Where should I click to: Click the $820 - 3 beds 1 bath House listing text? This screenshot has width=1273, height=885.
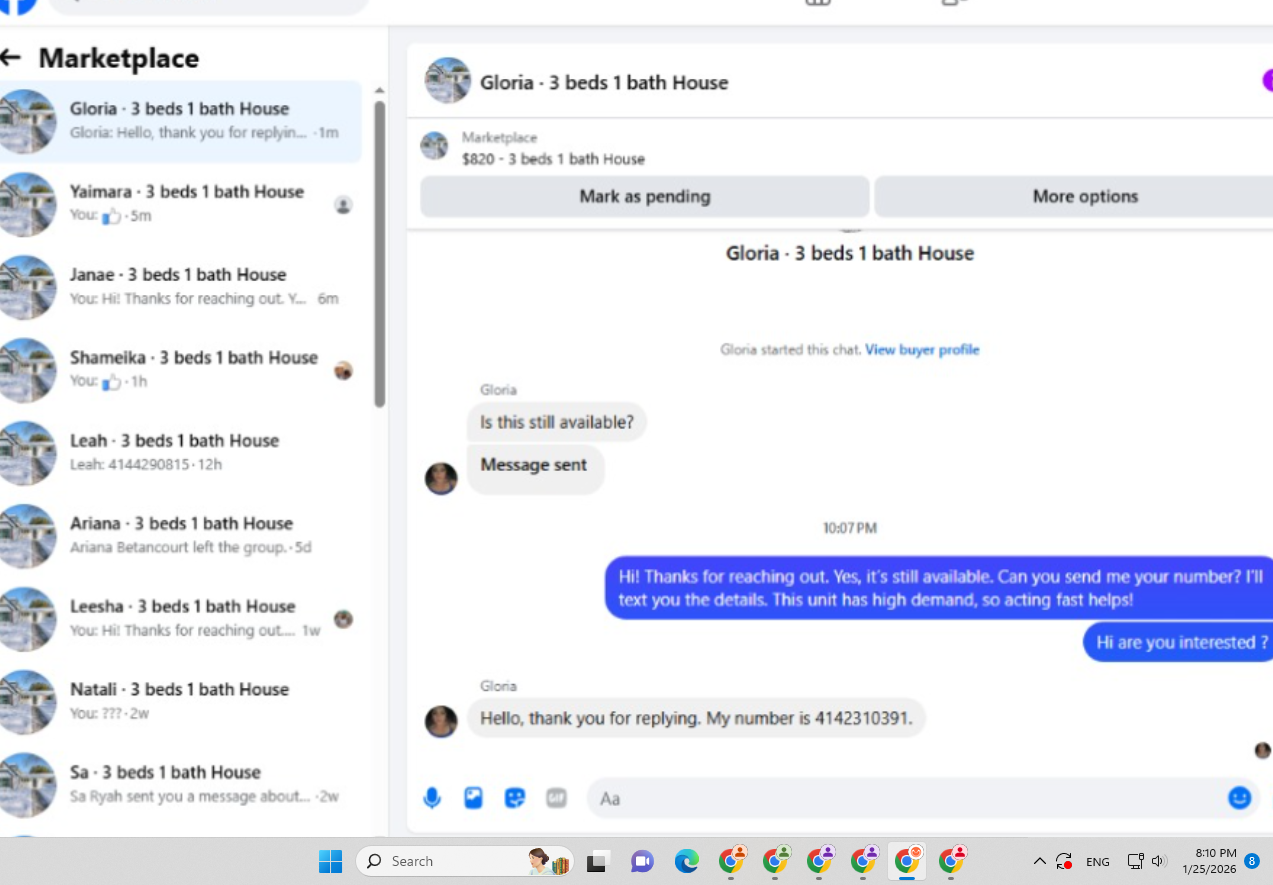[553, 159]
